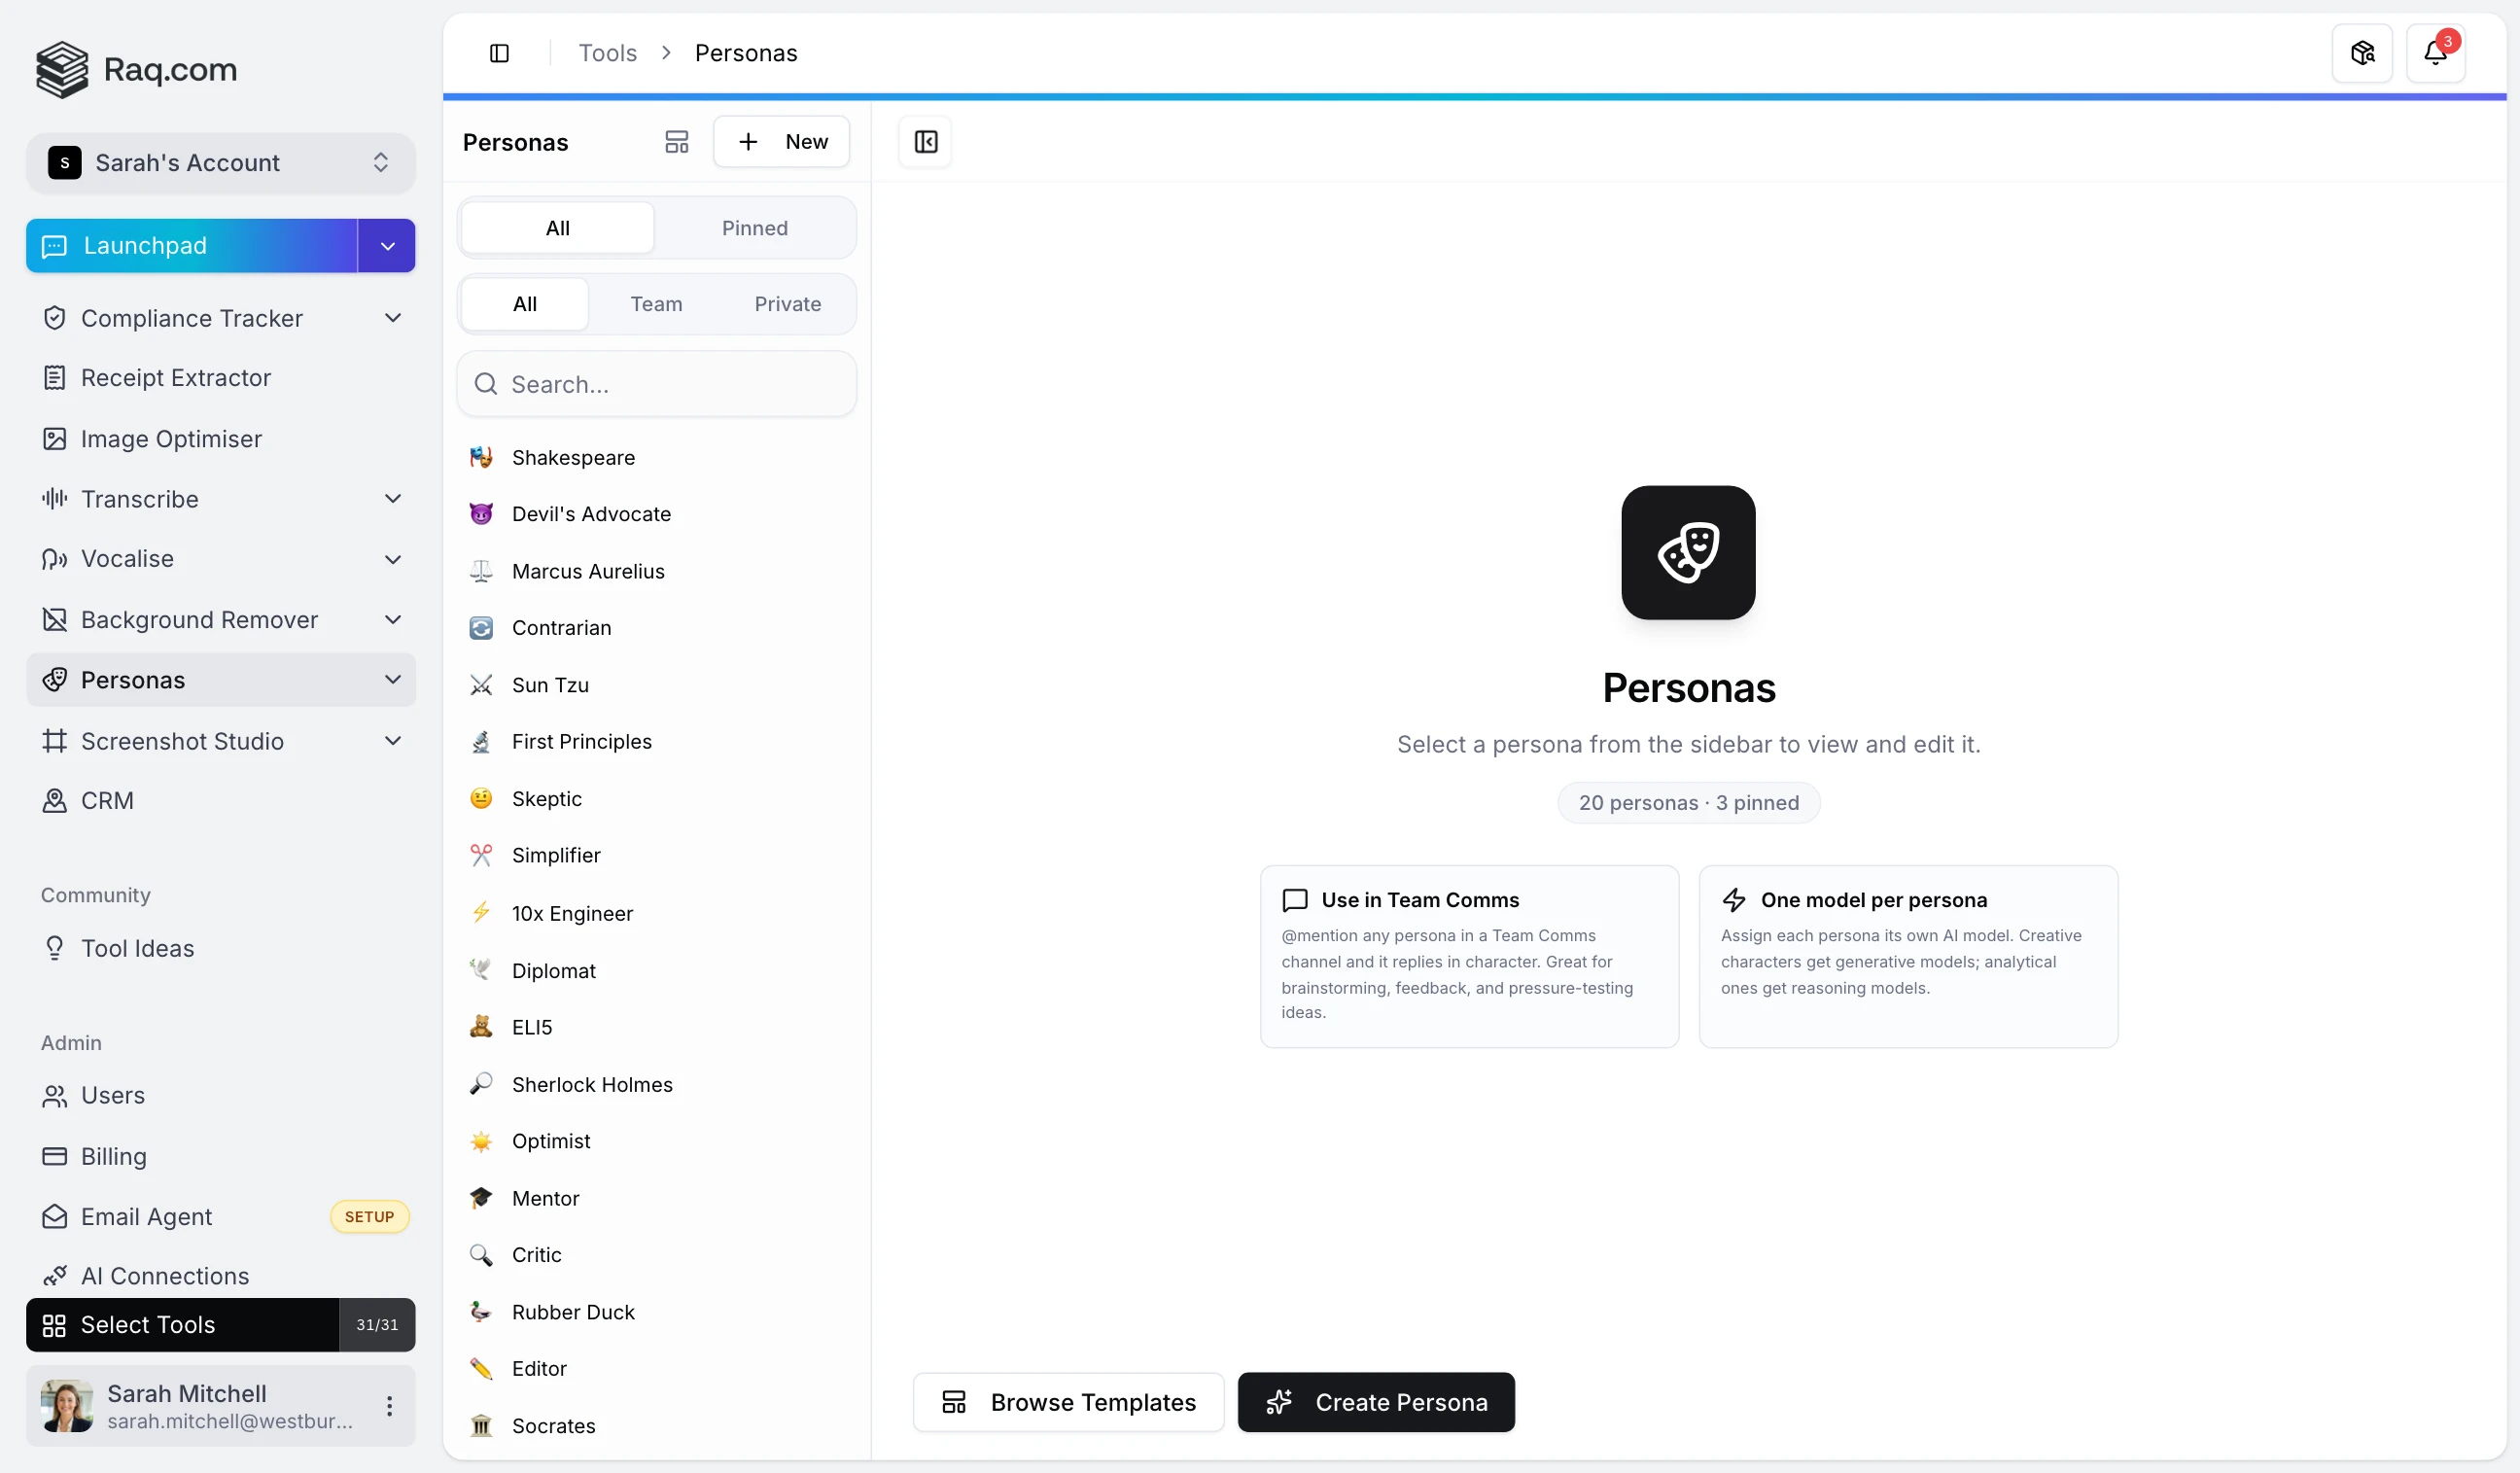
Task: Select the Transcribe tool
Action: coord(139,498)
